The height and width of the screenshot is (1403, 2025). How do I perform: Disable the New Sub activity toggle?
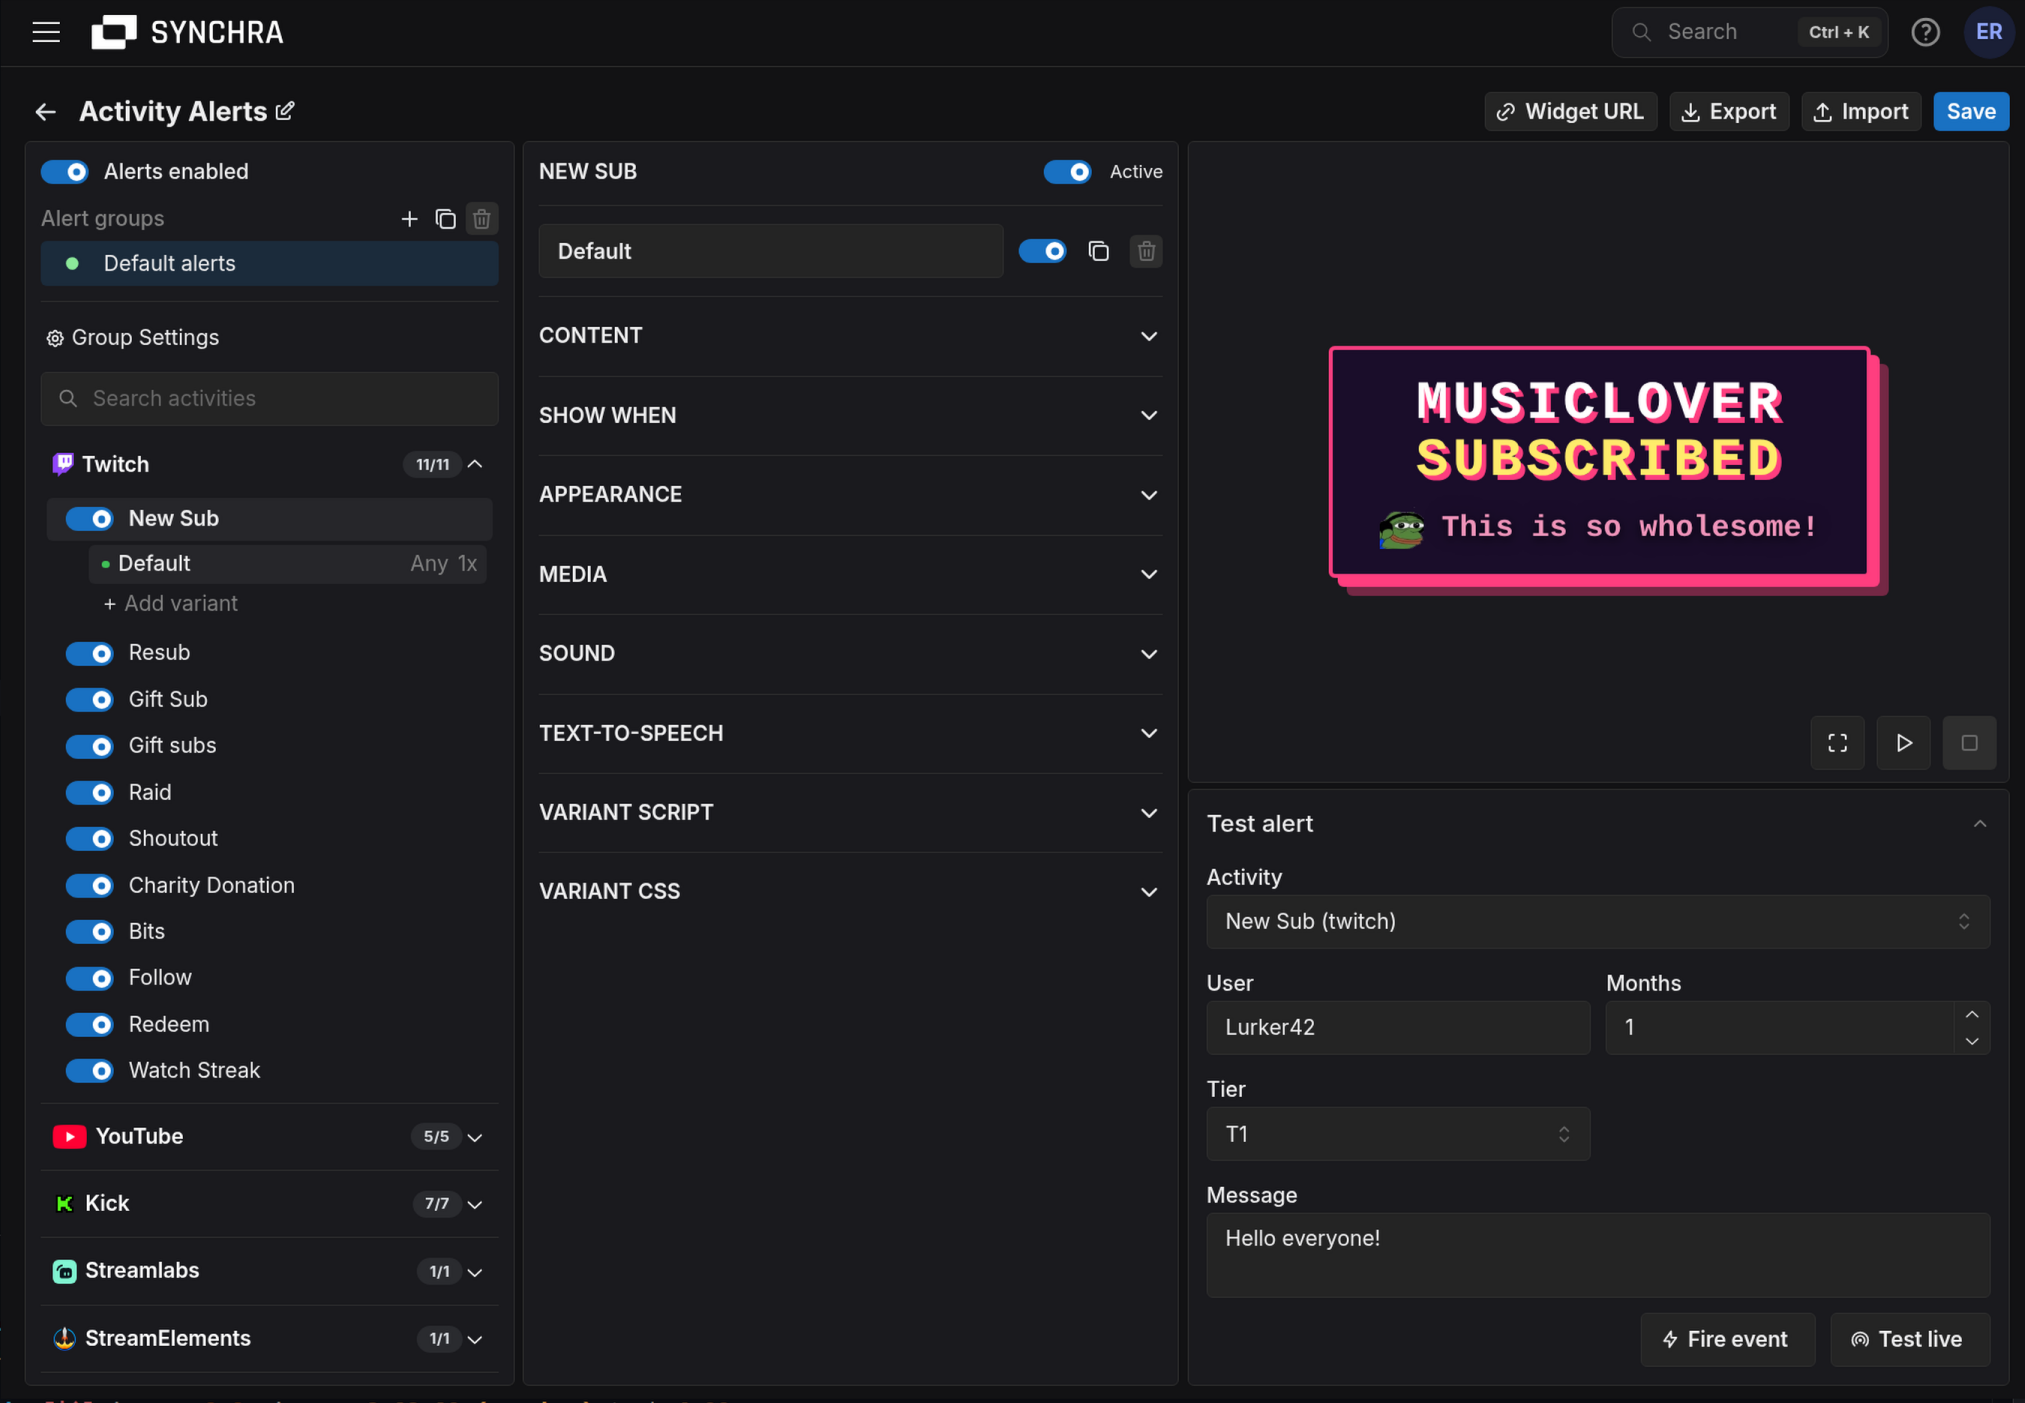pyautogui.click(x=90, y=519)
